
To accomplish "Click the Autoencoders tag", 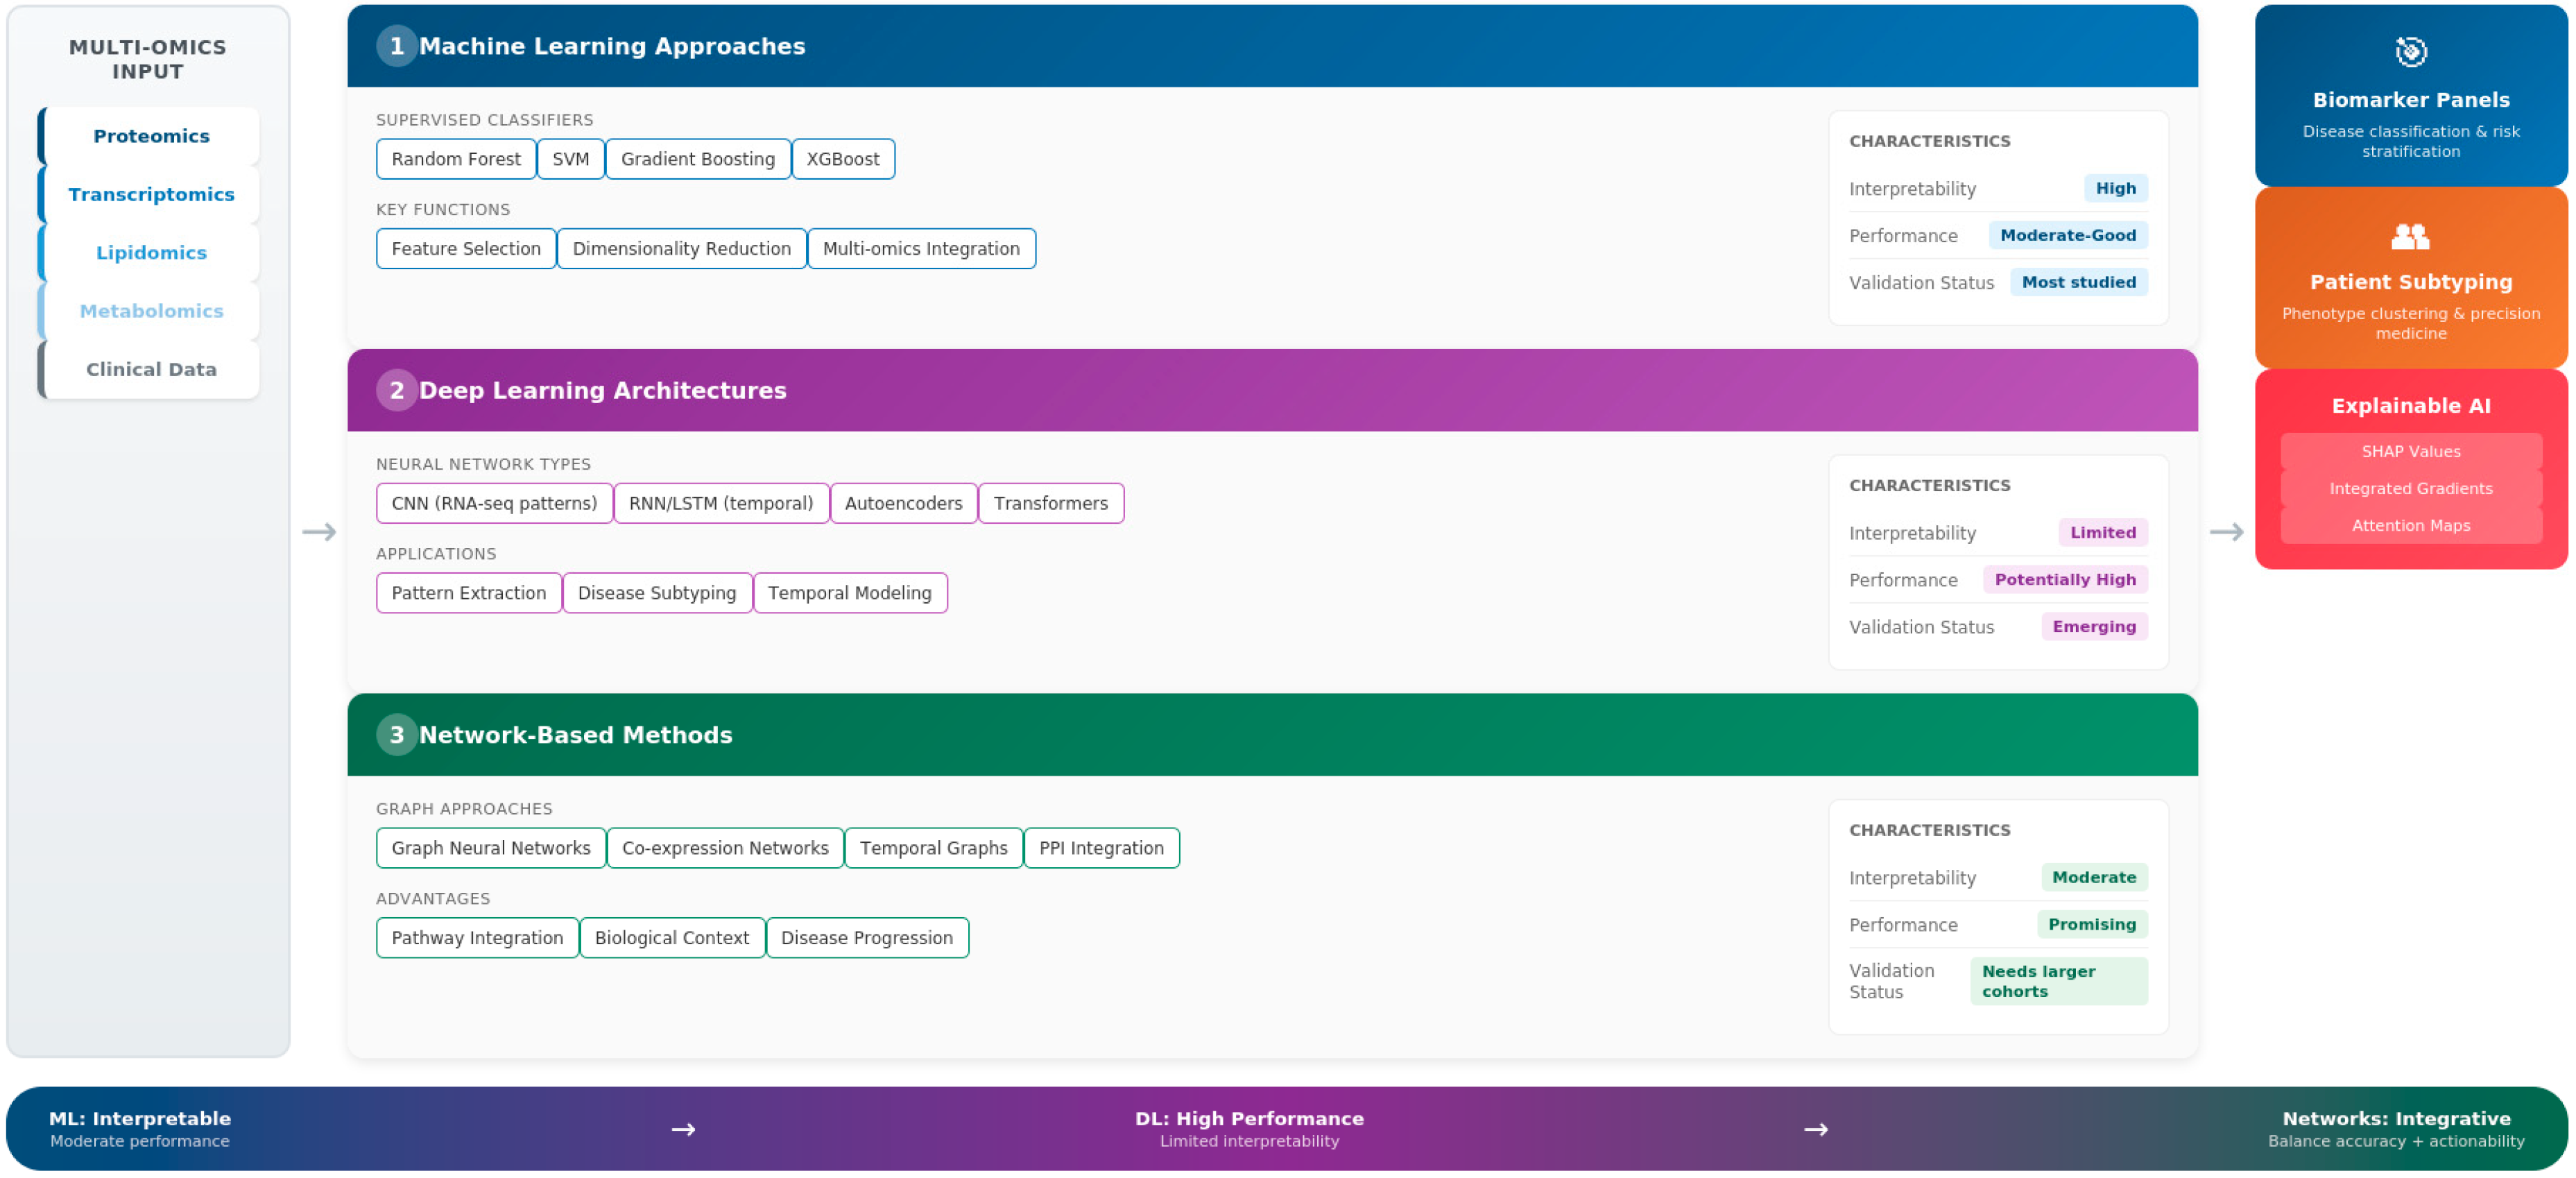I will pyautogui.click(x=904, y=503).
